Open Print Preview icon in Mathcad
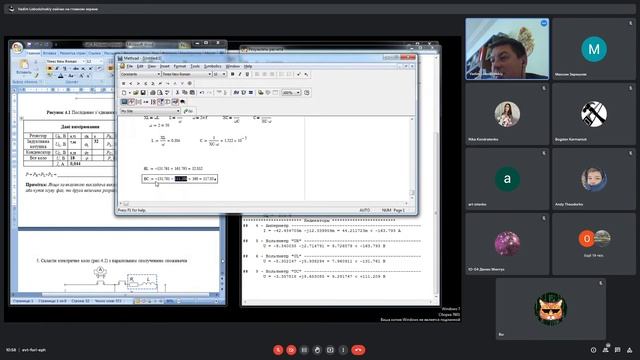This screenshot has width=640, height=360. pos(160,93)
